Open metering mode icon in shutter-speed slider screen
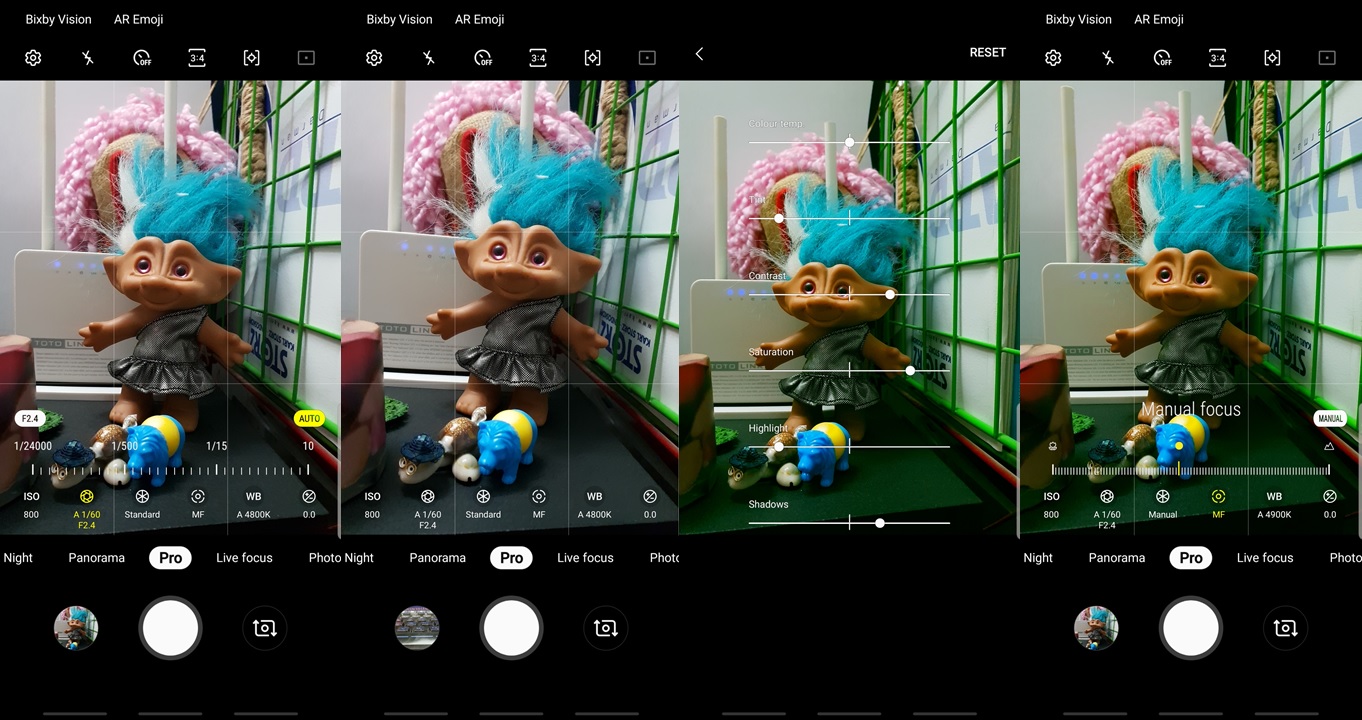 click(252, 58)
